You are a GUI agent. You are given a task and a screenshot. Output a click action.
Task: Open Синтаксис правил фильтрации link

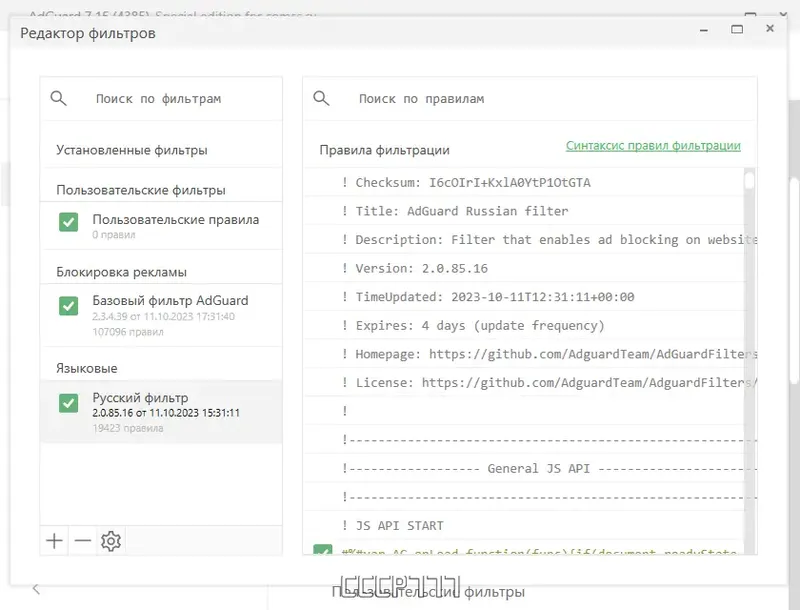pos(653,145)
